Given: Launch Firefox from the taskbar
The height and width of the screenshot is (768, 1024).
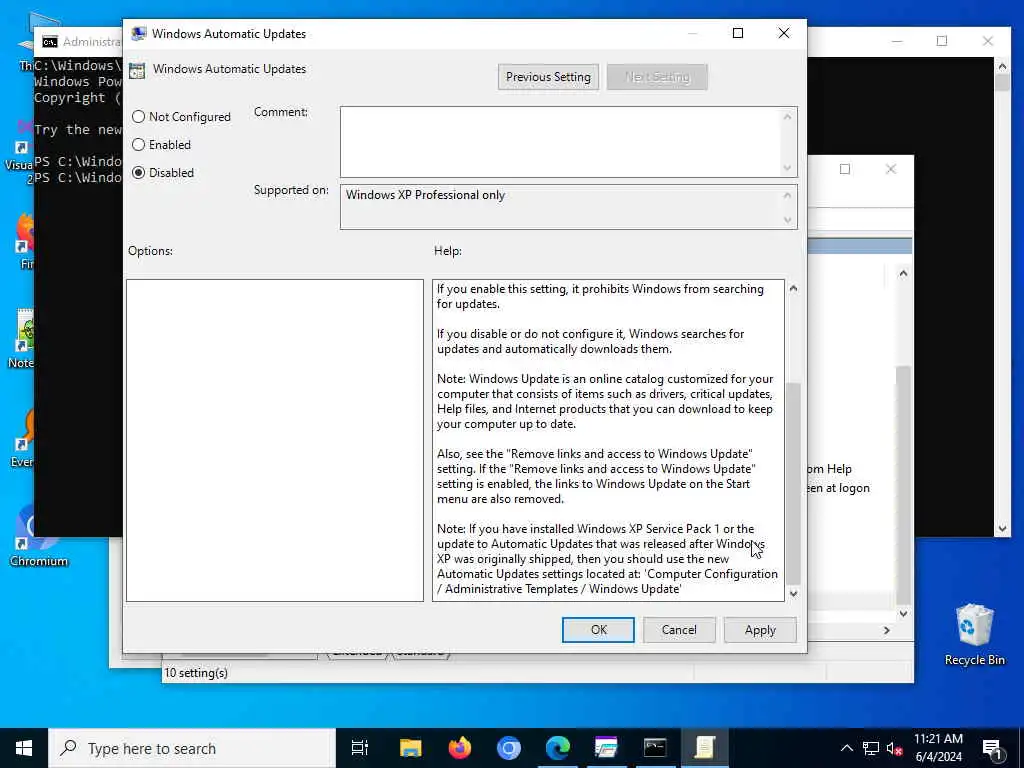Looking at the screenshot, I should 460,748.
